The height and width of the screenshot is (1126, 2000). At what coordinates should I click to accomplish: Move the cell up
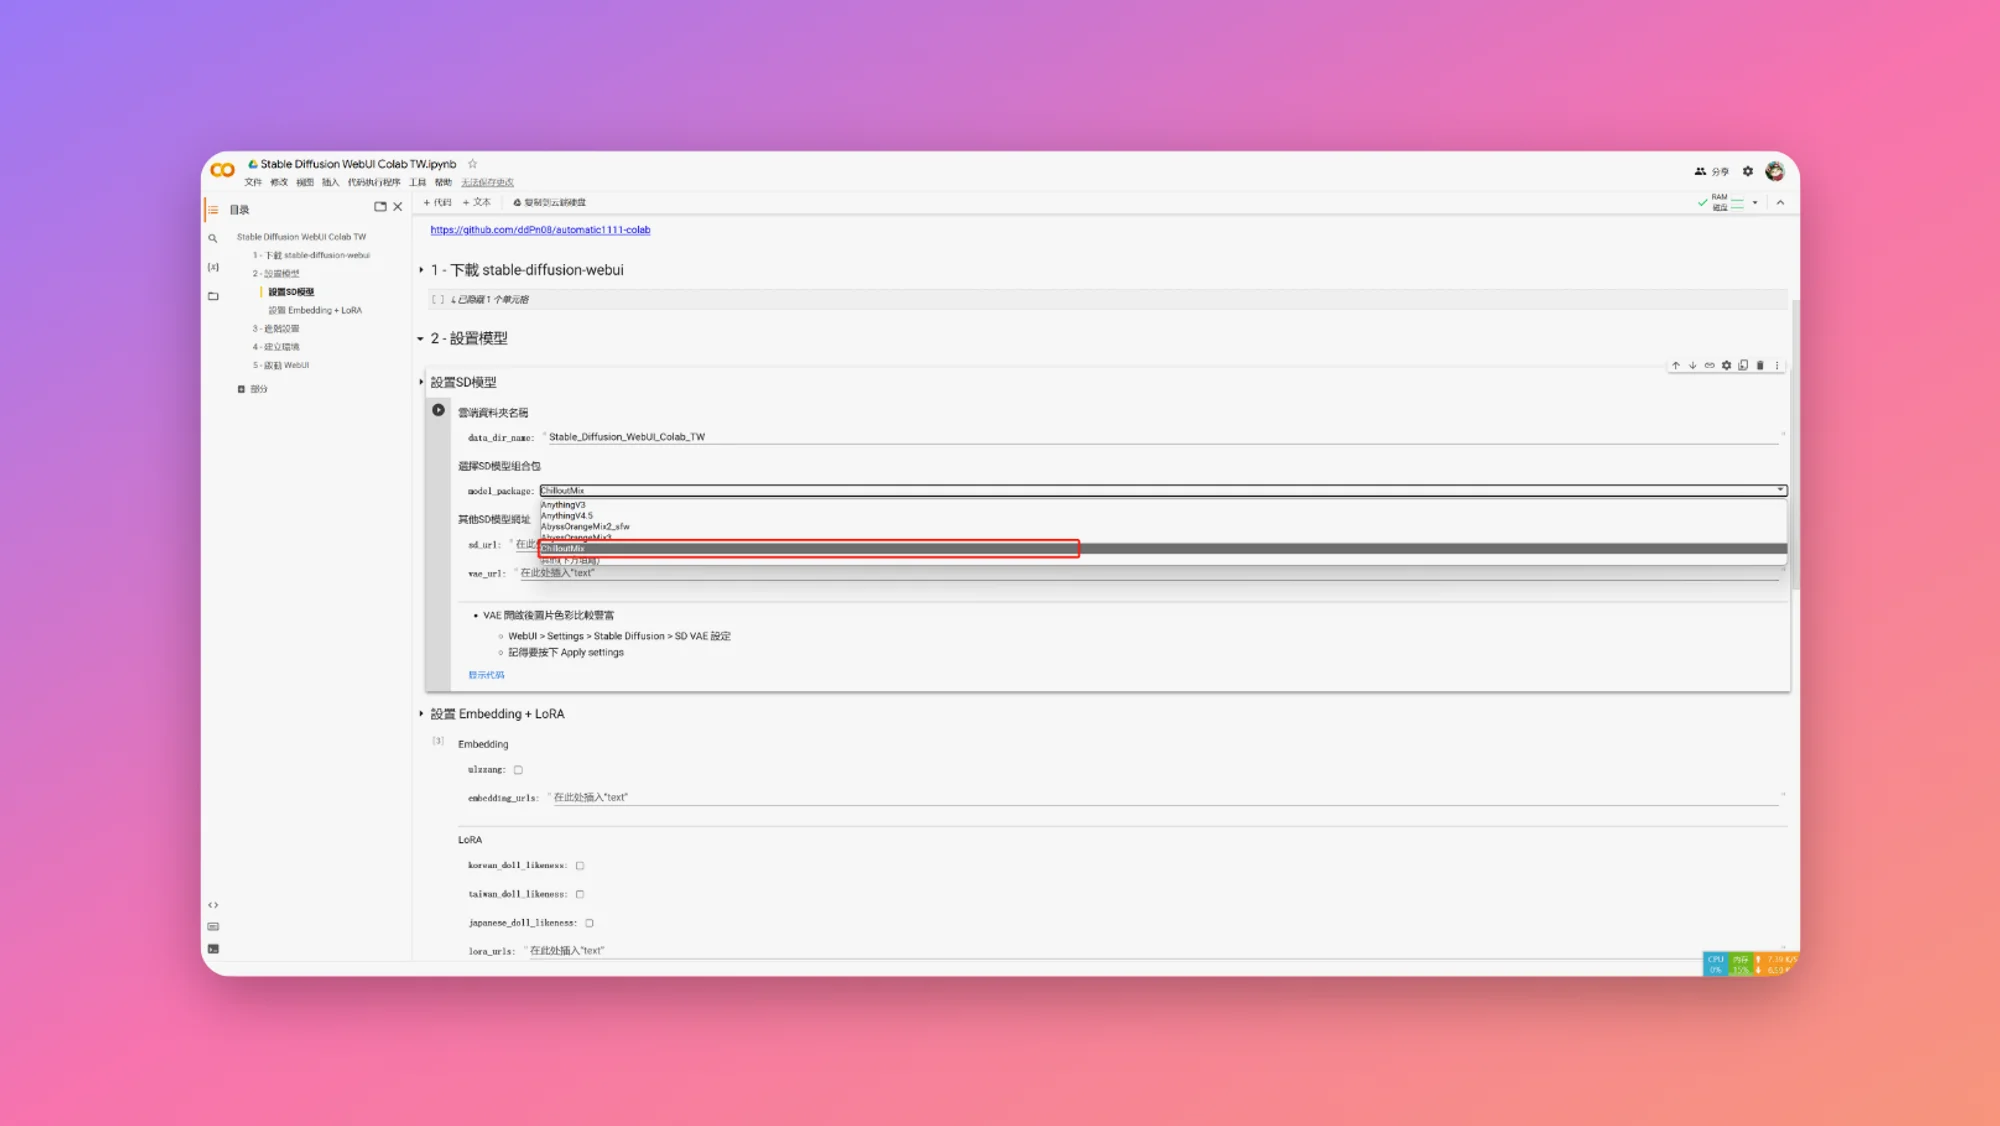tap(1676, 366)
